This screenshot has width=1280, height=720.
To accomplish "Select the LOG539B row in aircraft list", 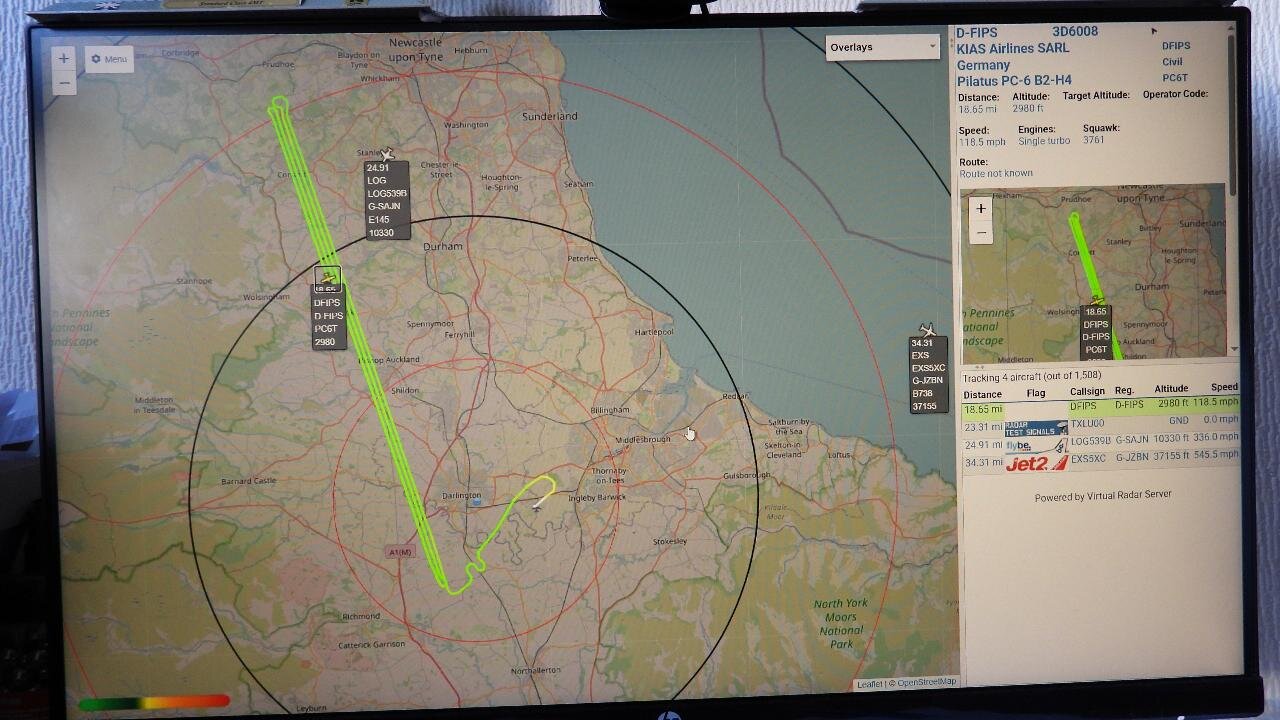I will point(1100,442).
